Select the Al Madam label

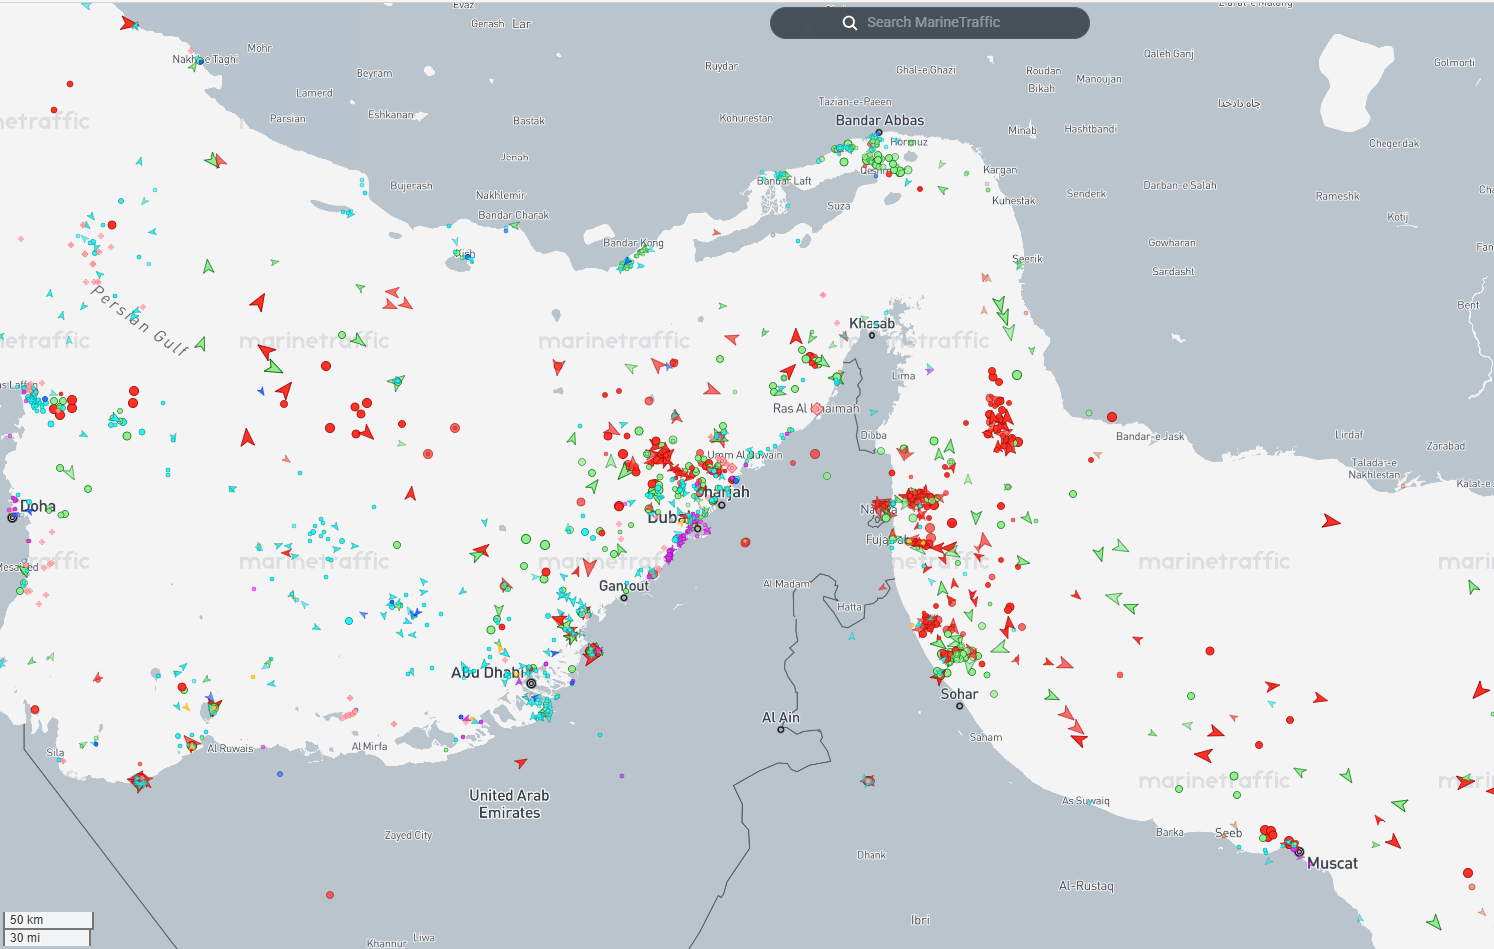[x=787, y=584]
